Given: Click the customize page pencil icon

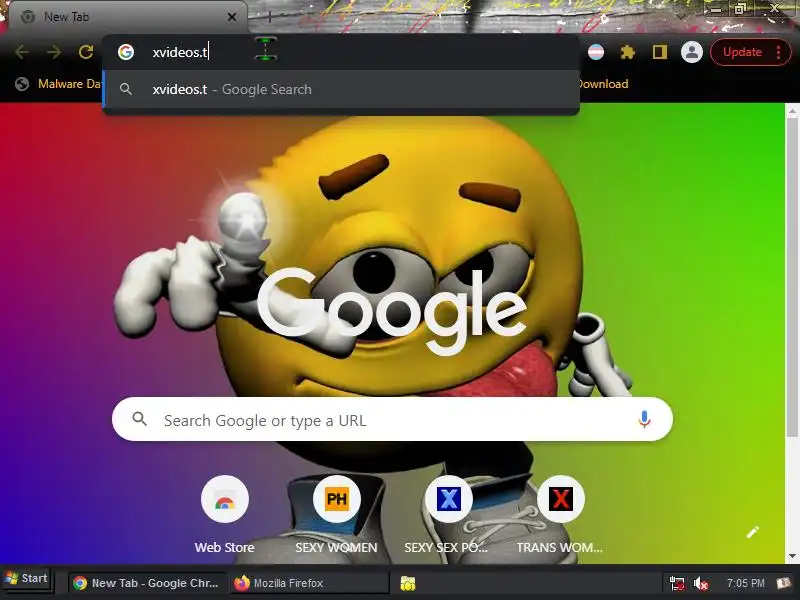Looking at the screenshot, I should tap(753, 533).
